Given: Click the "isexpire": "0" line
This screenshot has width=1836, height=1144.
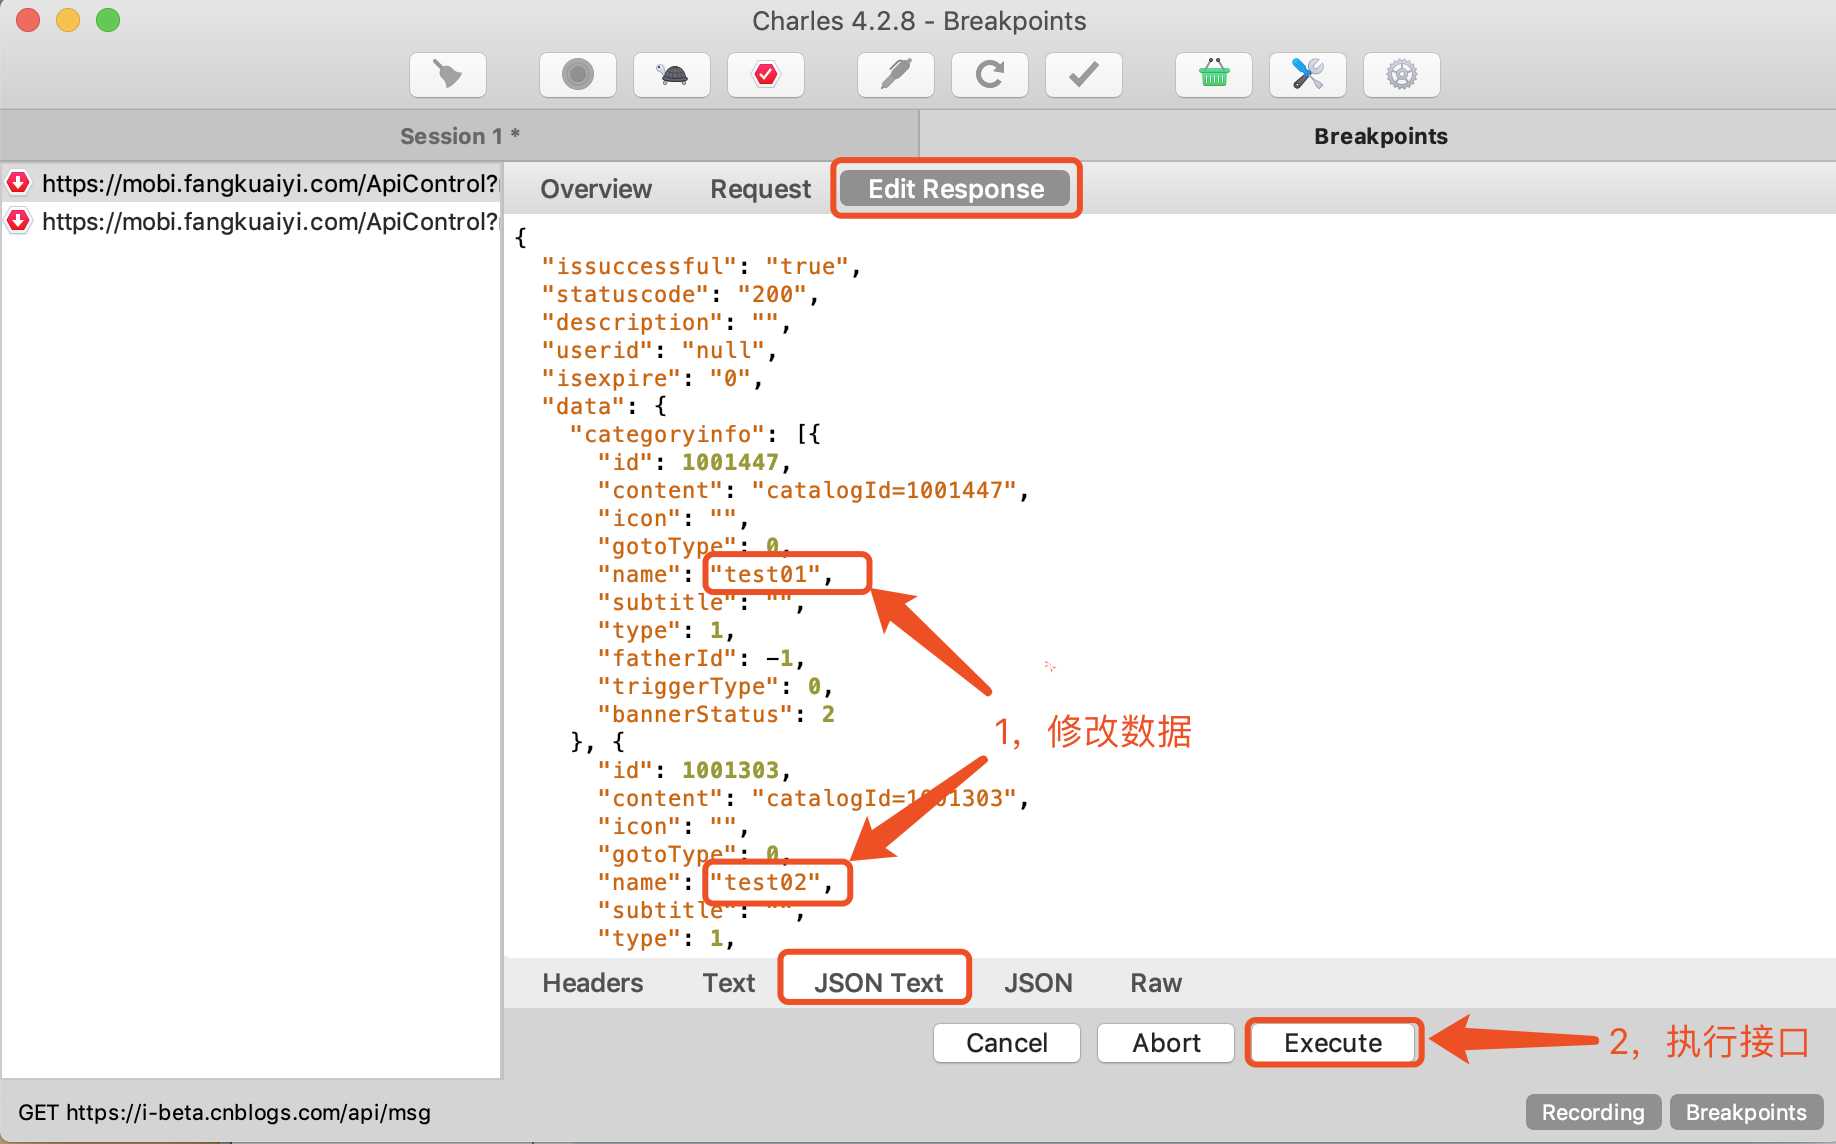Looking at the screenshot, I should (652, 379).
